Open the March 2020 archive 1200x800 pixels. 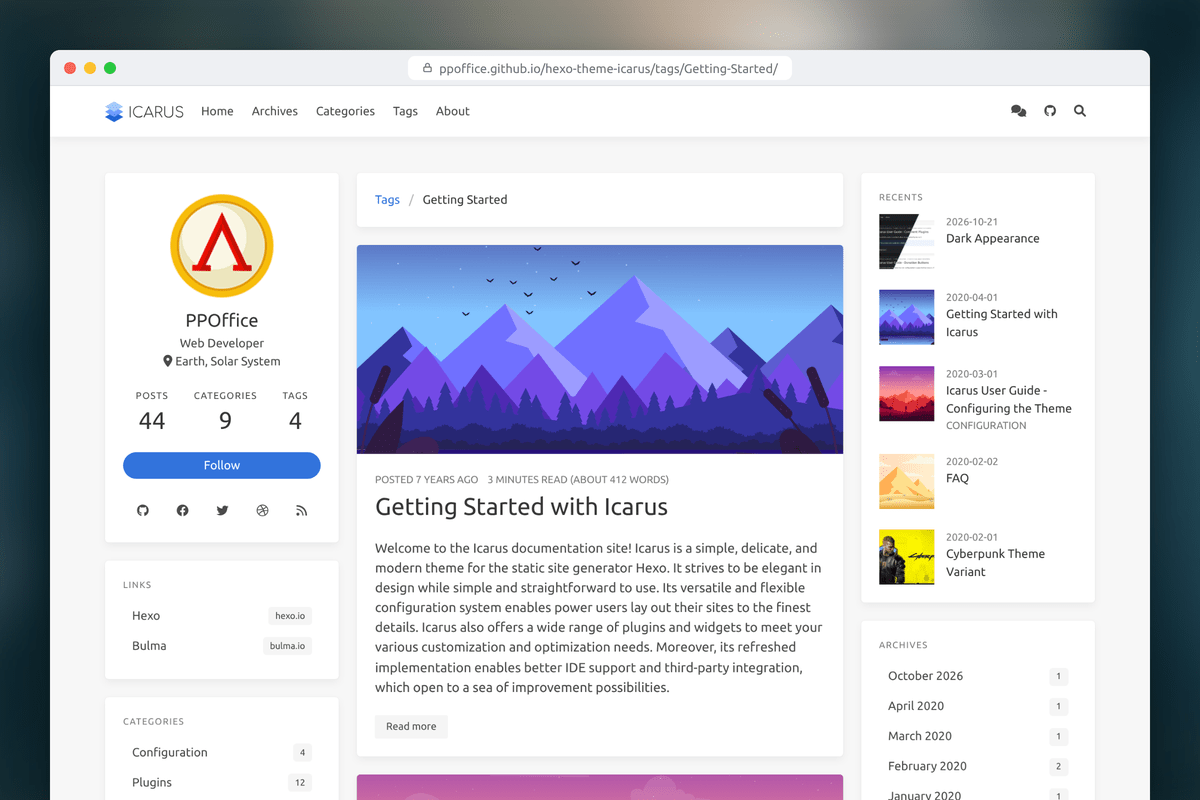click(978, 736)
